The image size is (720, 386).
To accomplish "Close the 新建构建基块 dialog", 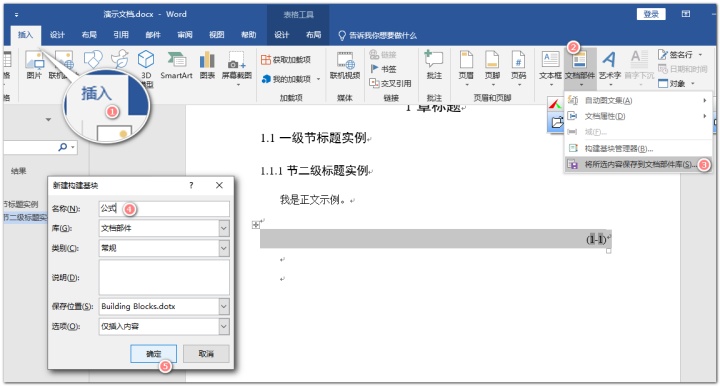I will (219, 185).
